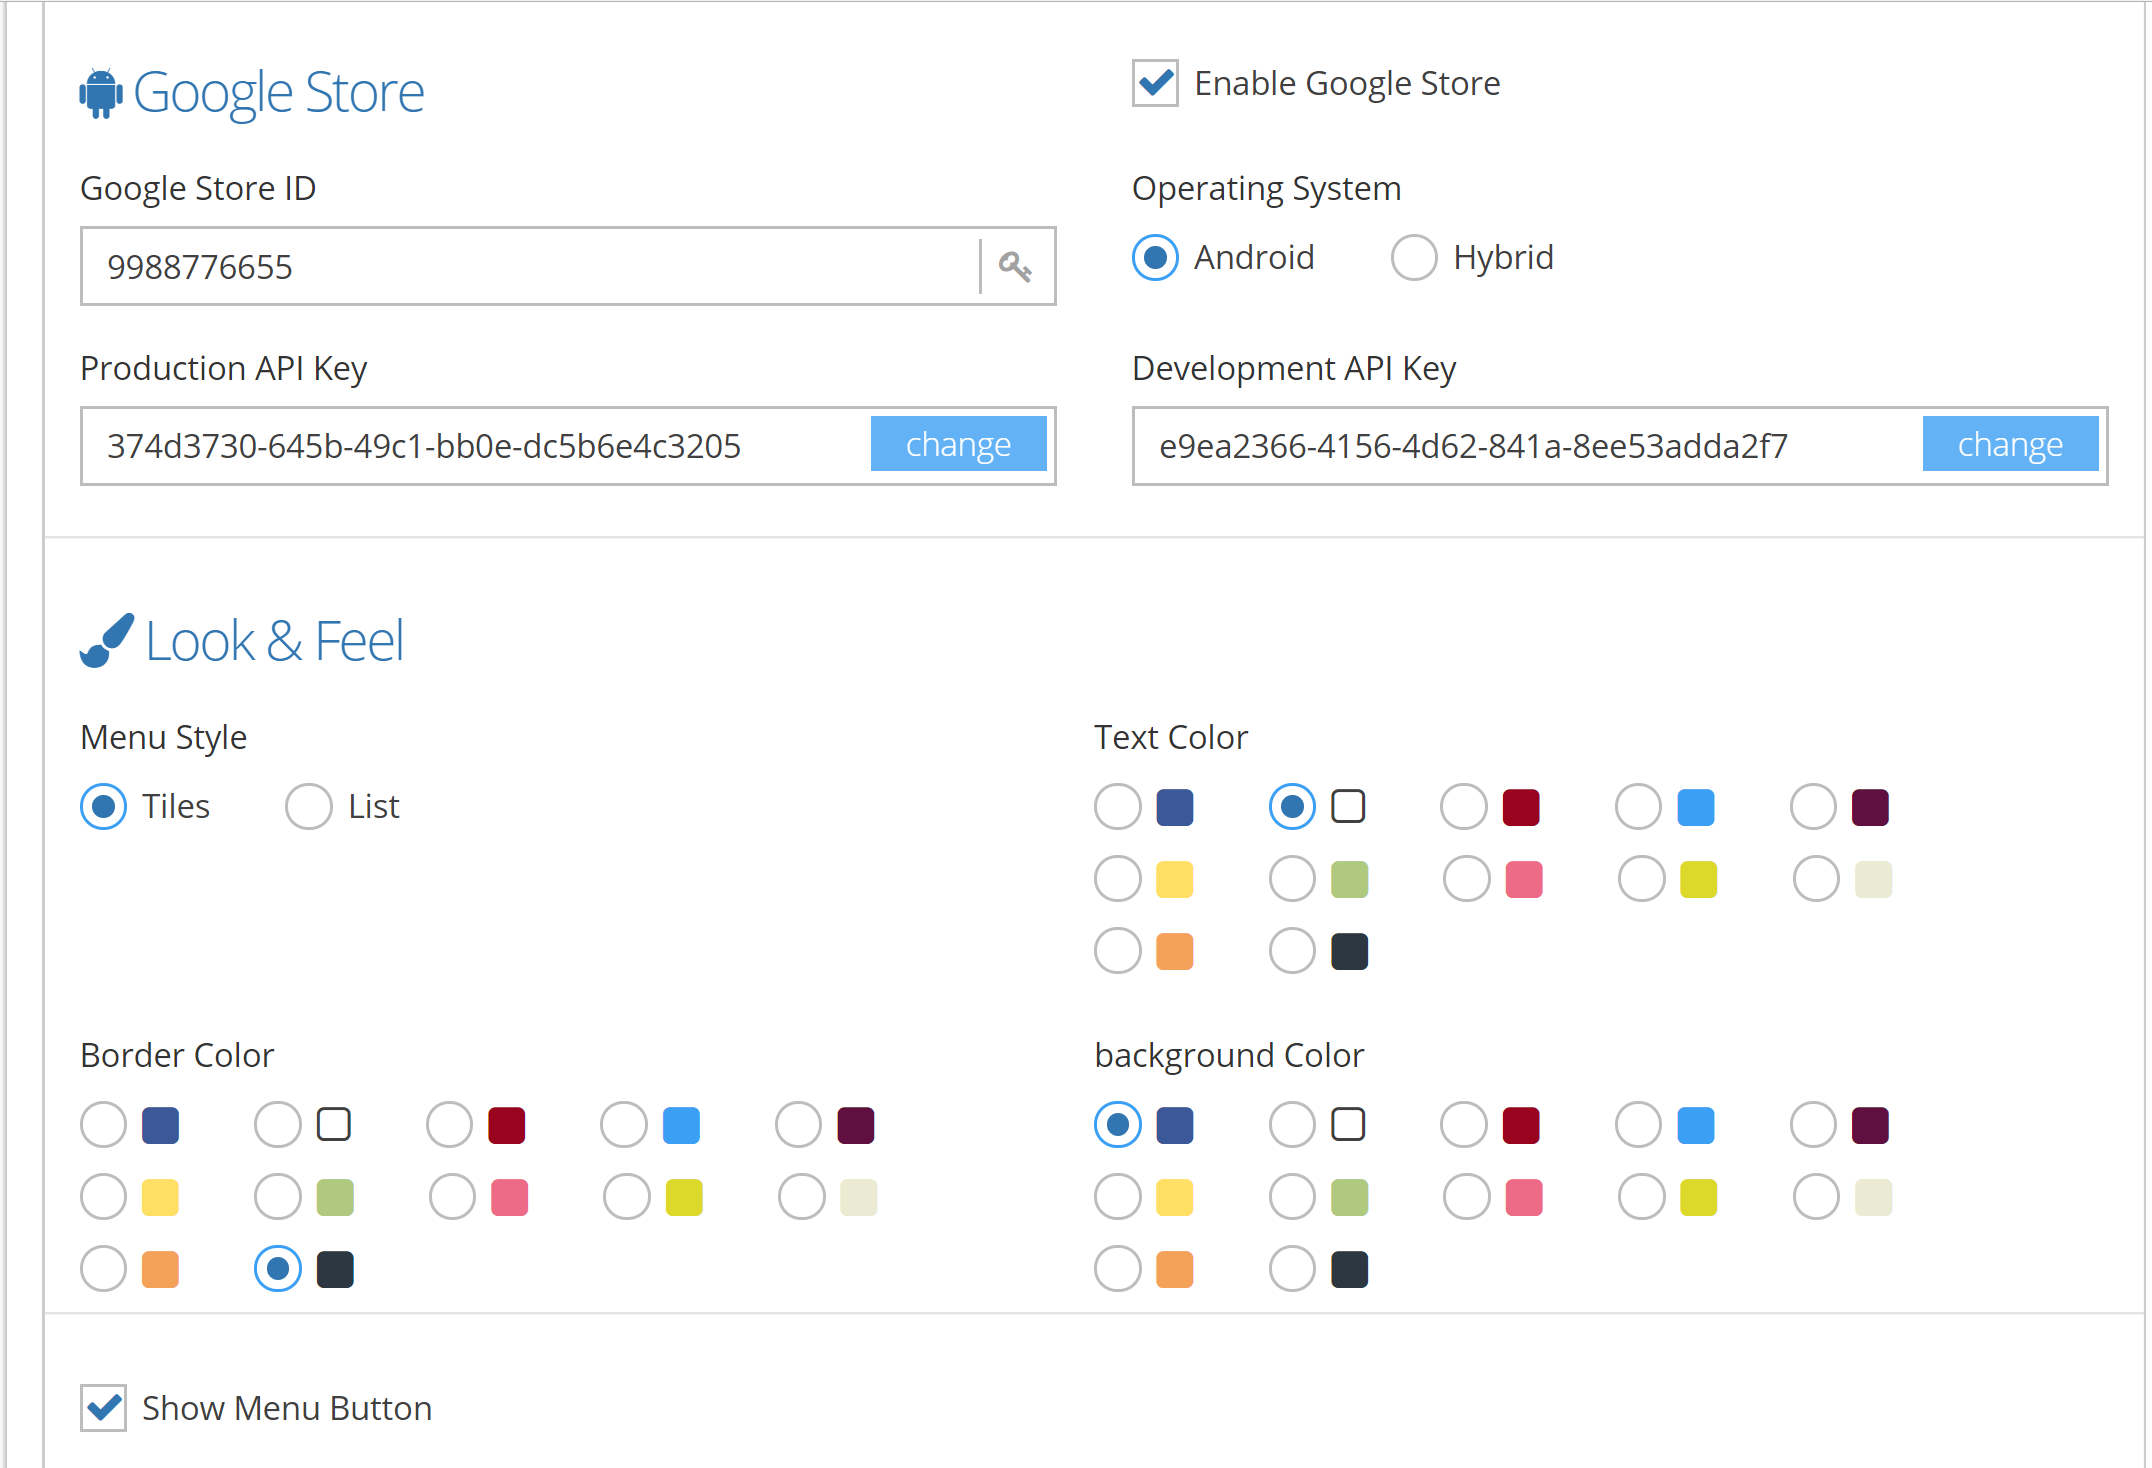Viewport: 2152px width, 1468px height.
Task: Select dark red radio under Border Color
Action: point(449,1125)
